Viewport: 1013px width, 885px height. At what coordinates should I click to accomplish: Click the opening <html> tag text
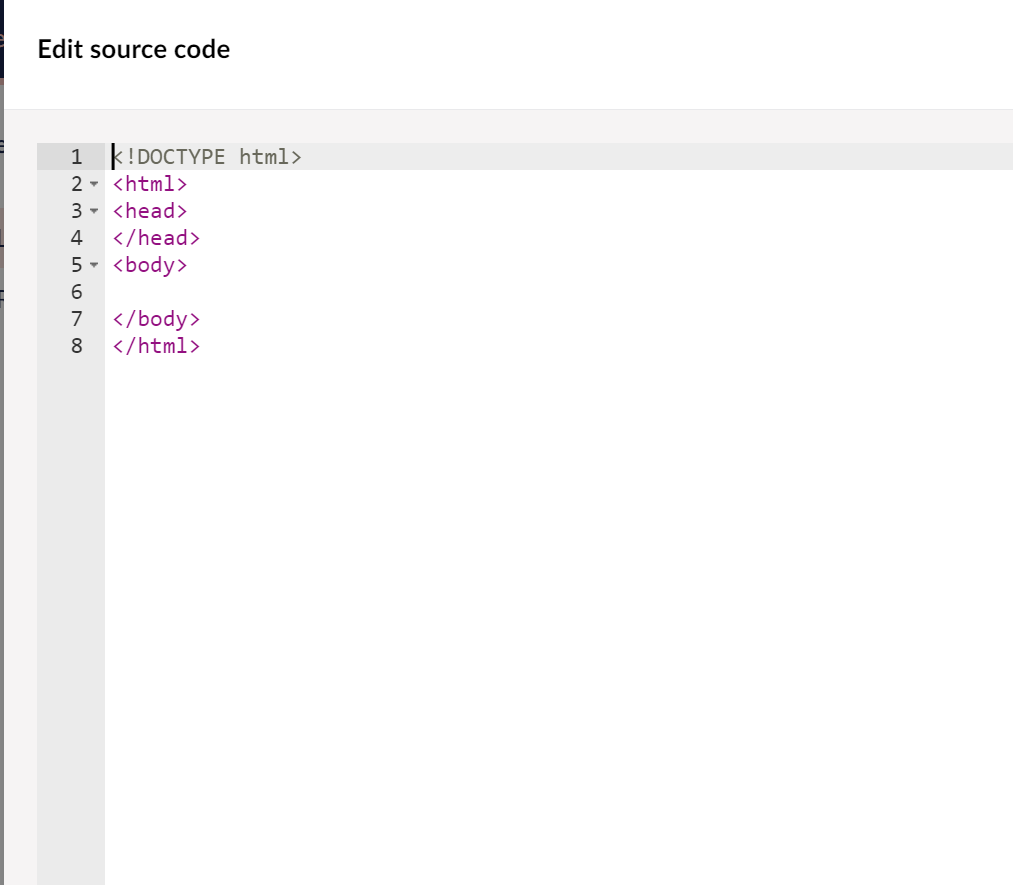pos(150,184)
